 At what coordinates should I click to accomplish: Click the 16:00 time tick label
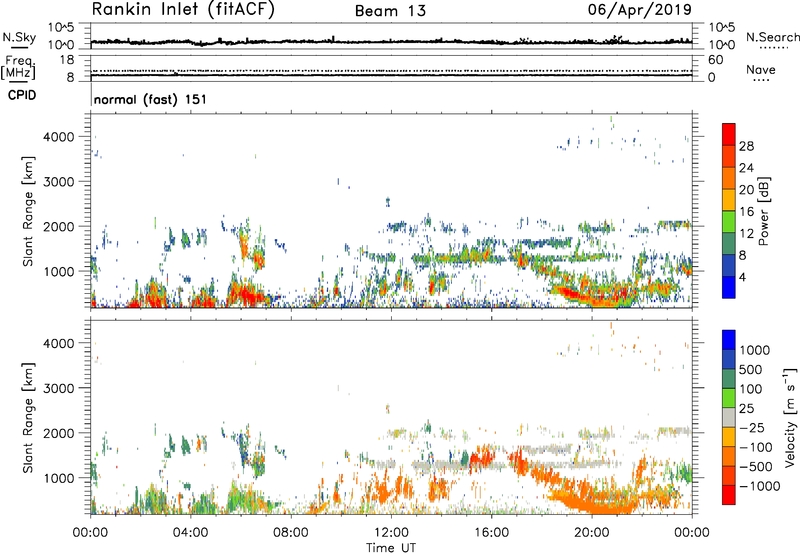coord(492,533)
